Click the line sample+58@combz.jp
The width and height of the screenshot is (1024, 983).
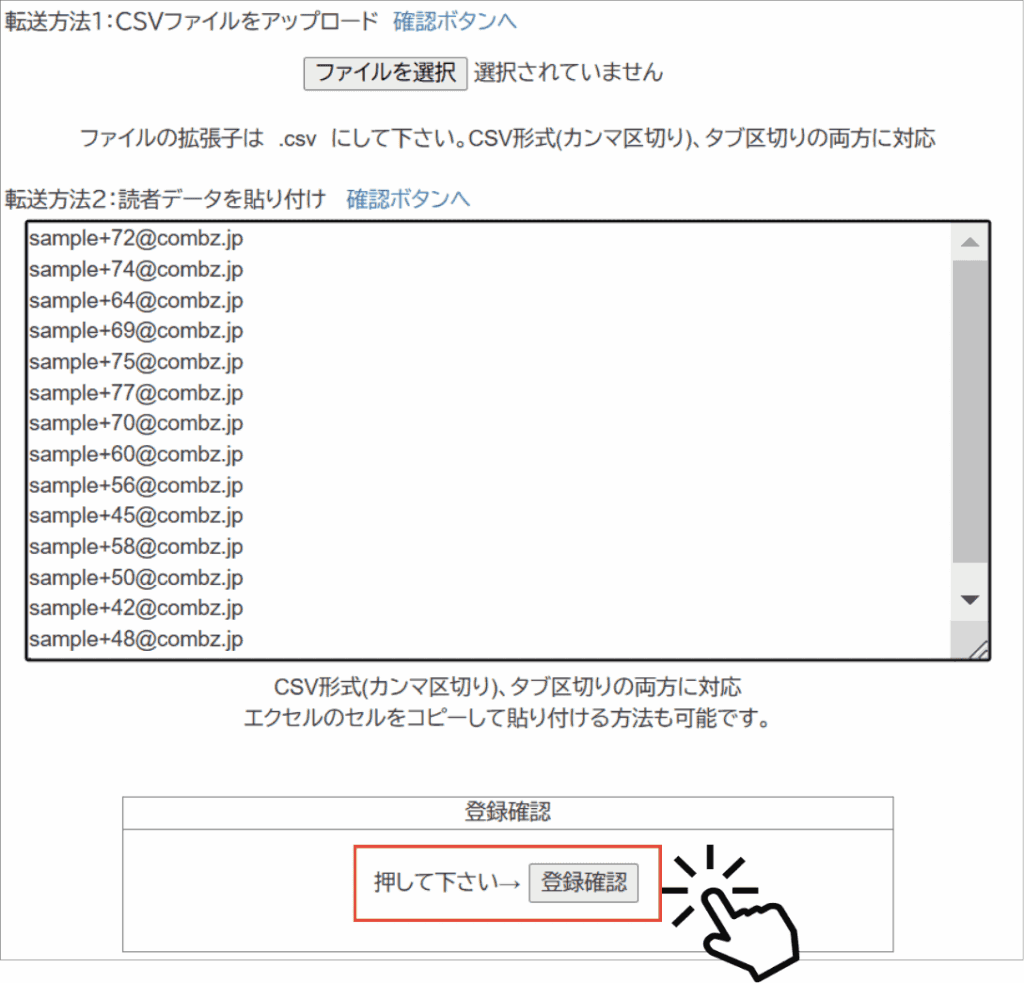136,547
